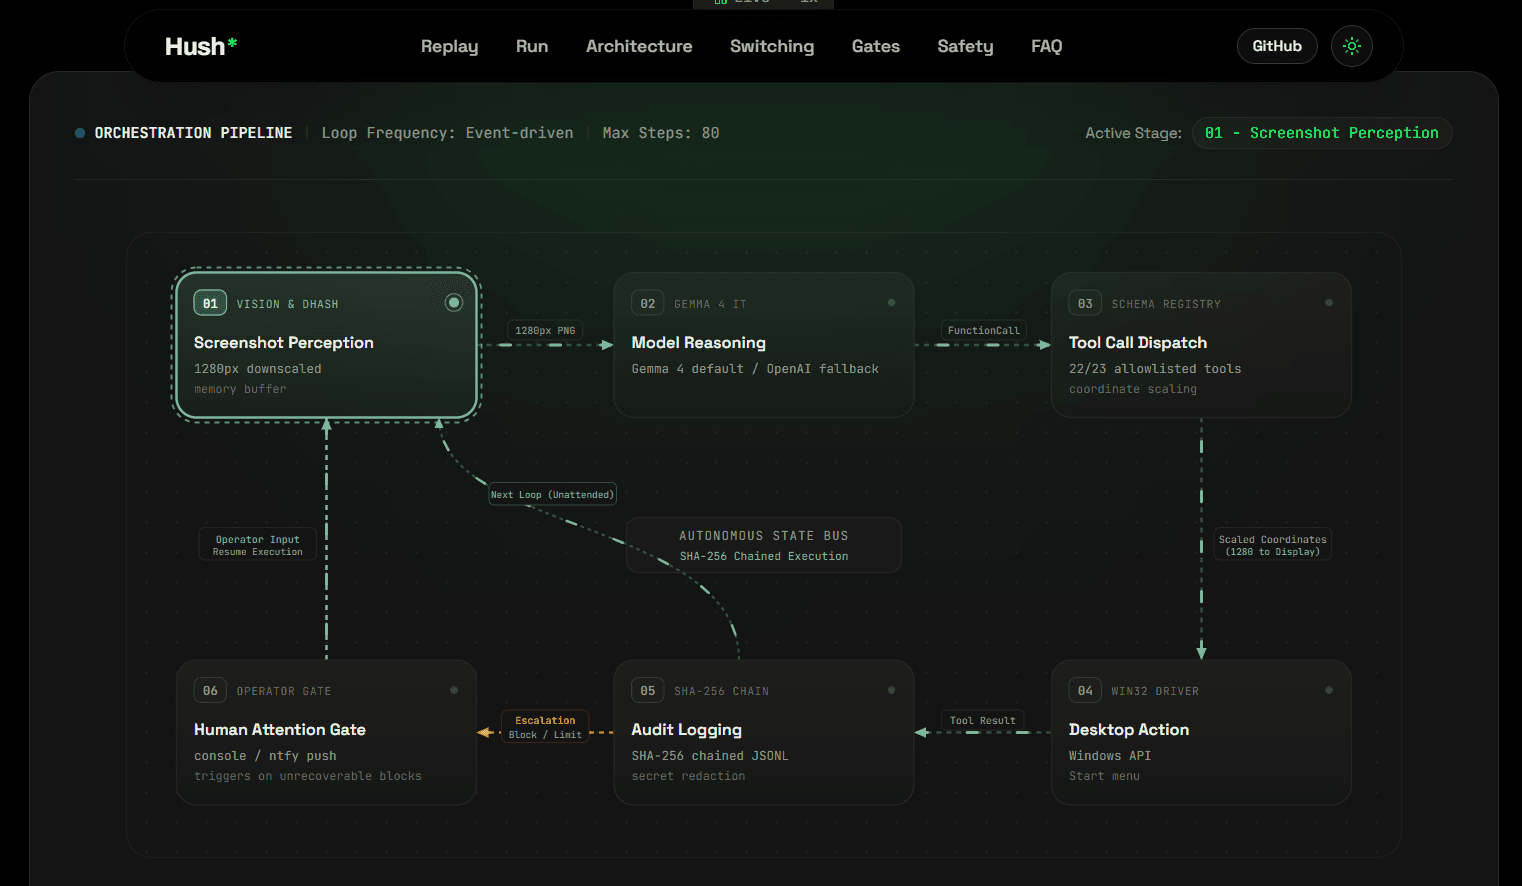Select the 06 stage number badge
Viewport: 1522px width, 886px height.
coord(210,690)
